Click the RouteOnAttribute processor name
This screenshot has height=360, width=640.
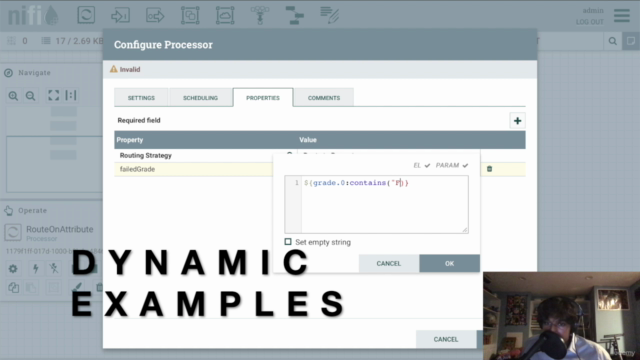[60, 229]
